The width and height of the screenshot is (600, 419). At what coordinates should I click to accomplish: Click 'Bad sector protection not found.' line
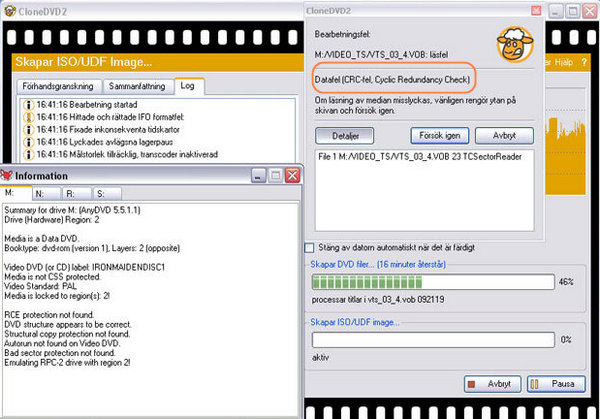click(60, 353)
